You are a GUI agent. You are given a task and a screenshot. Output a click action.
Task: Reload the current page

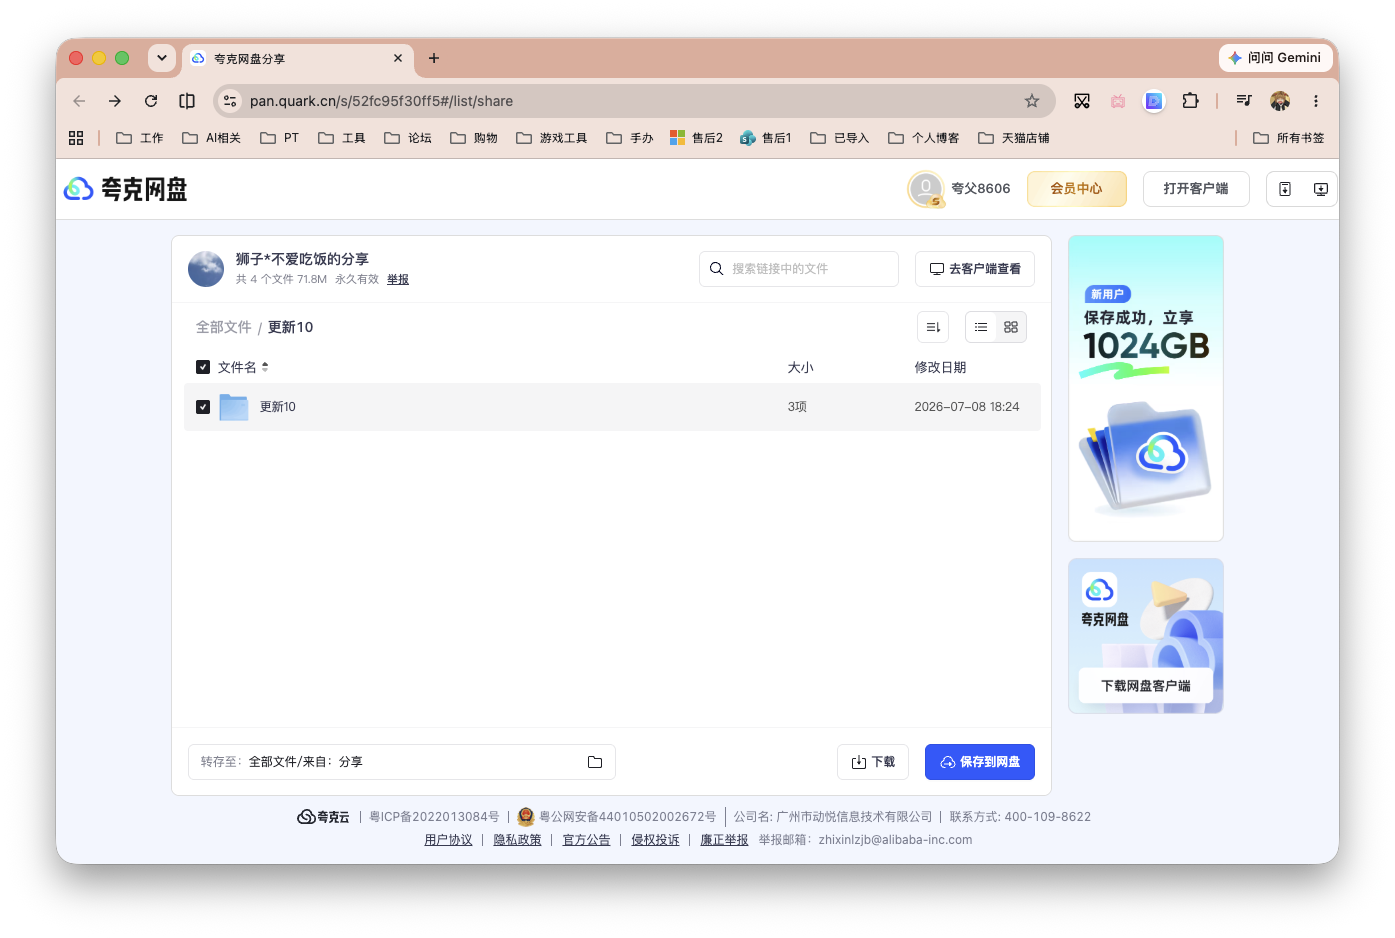pyautogui.click(x=151, y=101)
